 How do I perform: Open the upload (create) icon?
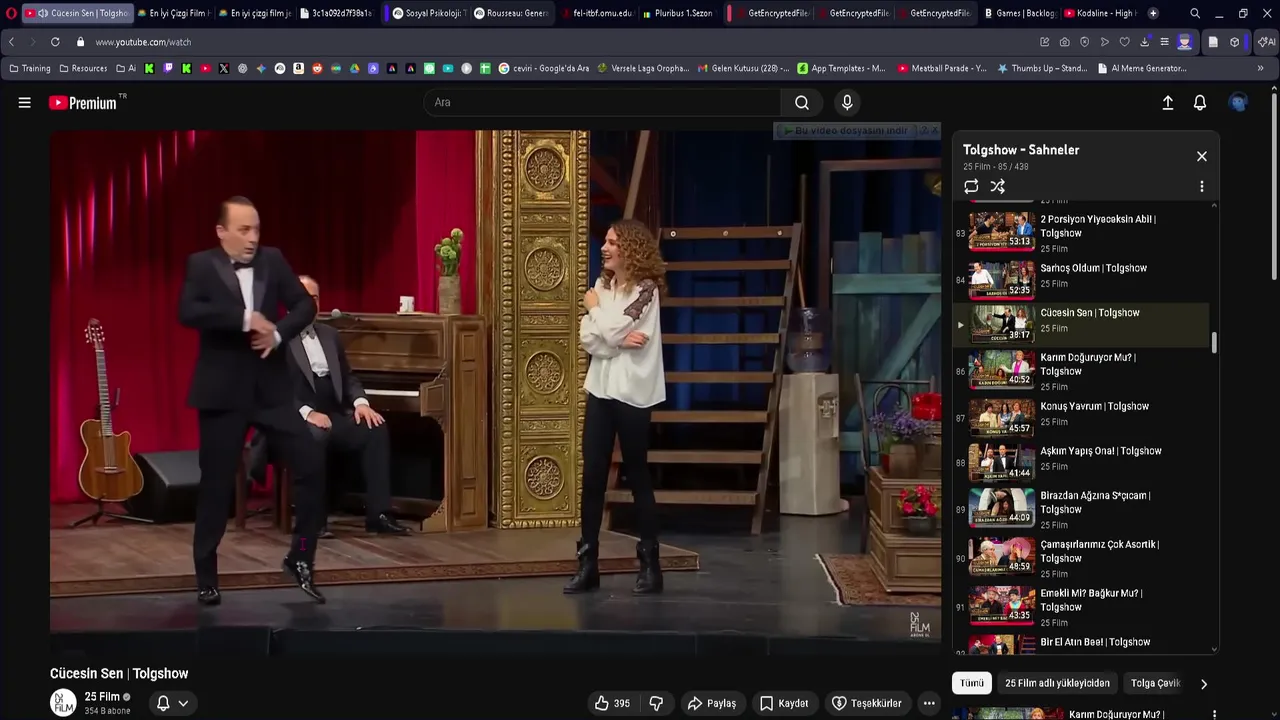point(1167,102)
